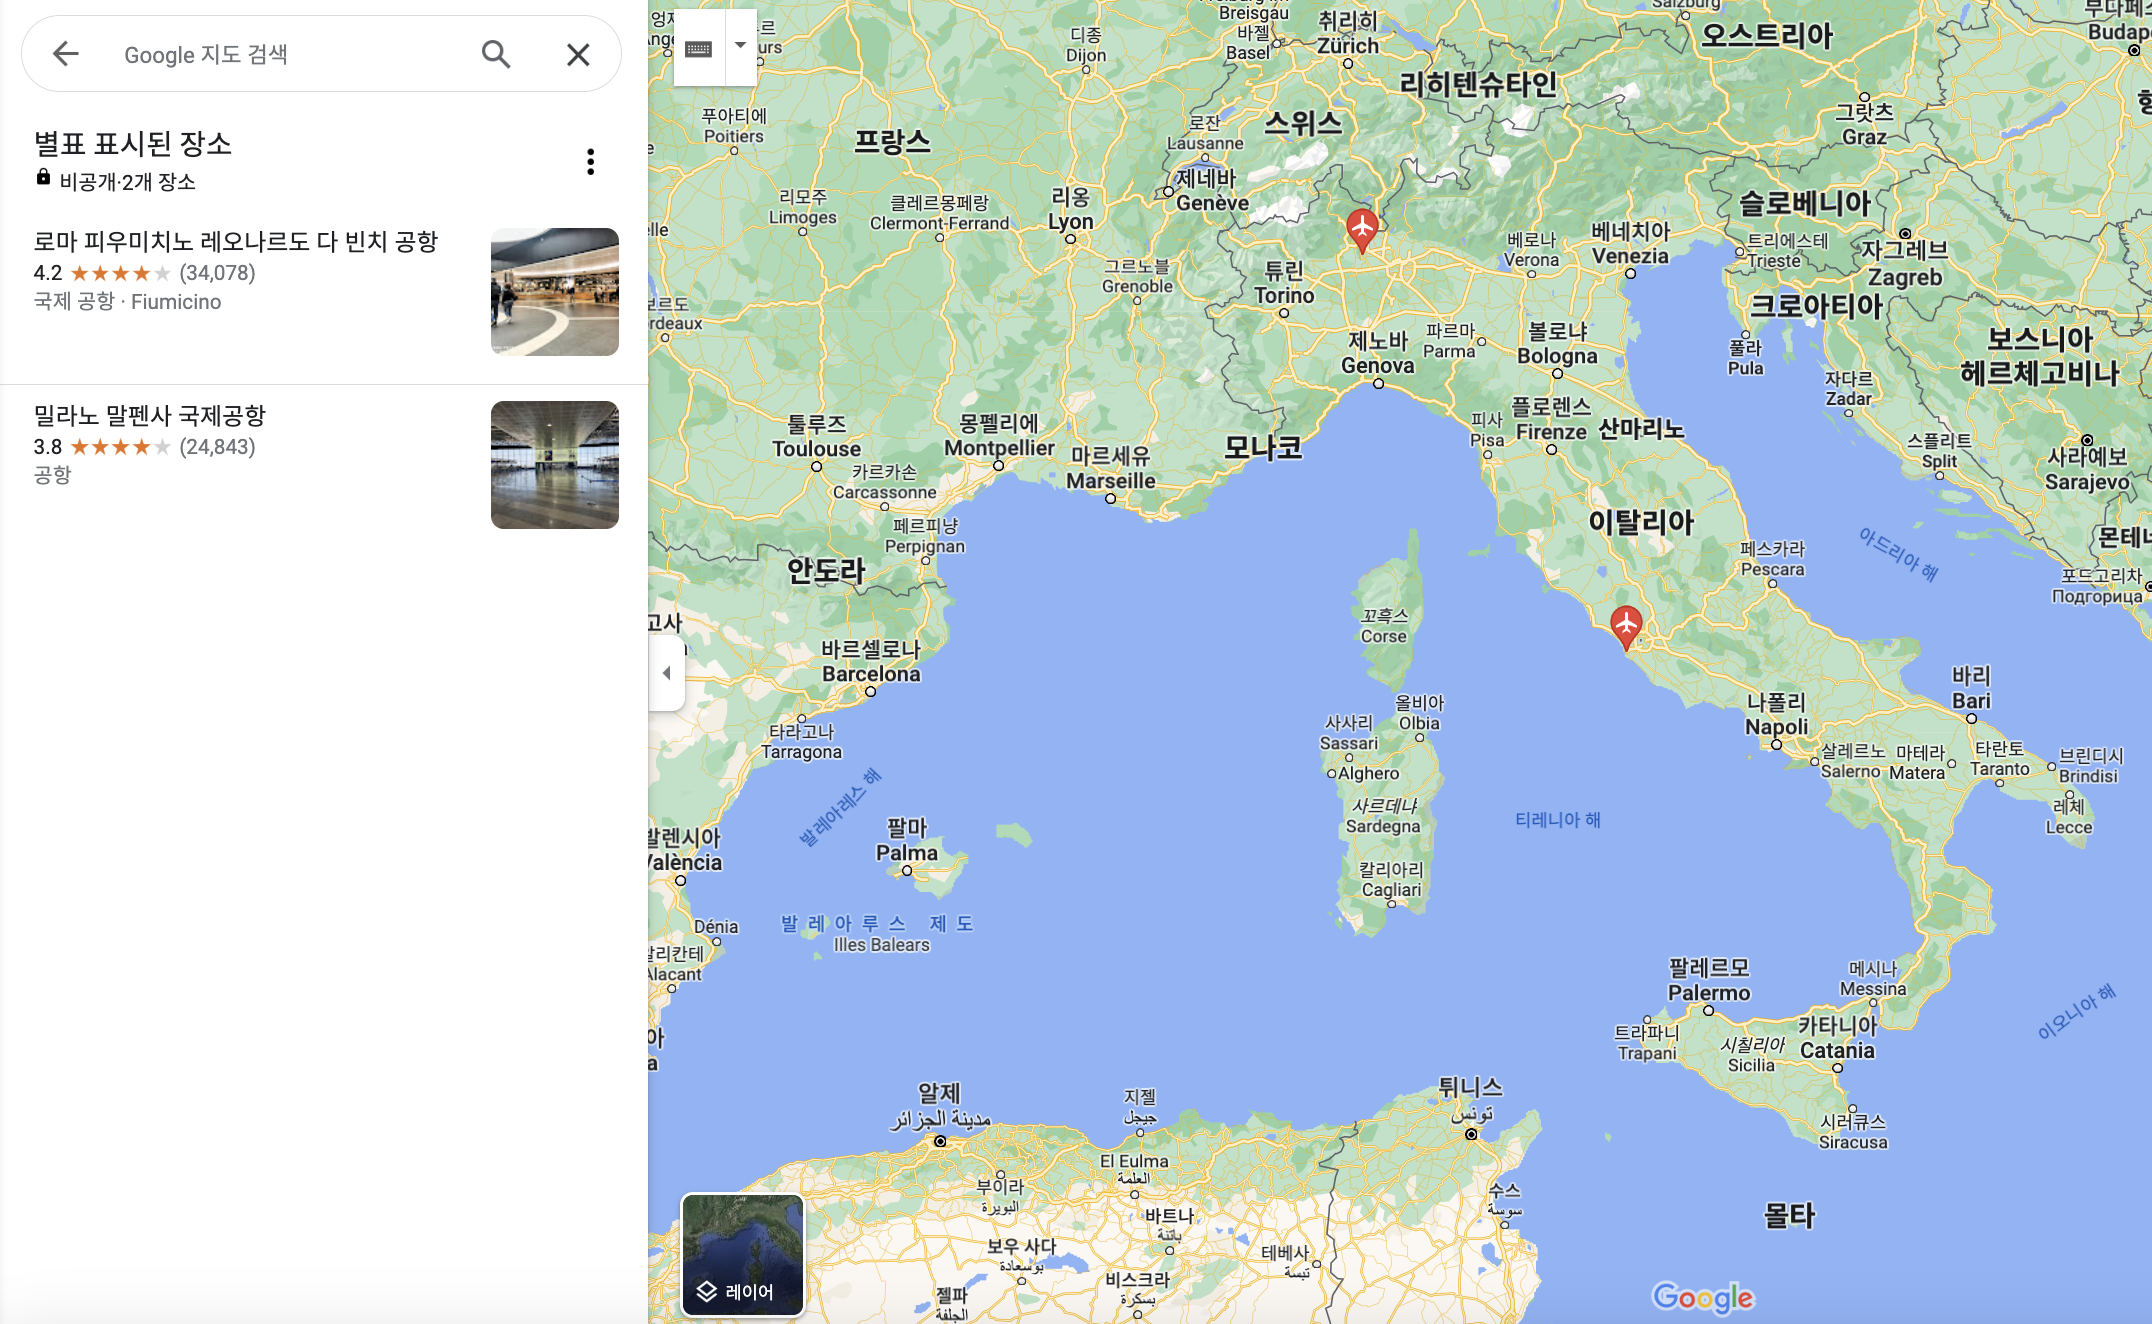
Task: Click the Milan Malpensa airport photo thumbnail
Action: pos(554,465)
